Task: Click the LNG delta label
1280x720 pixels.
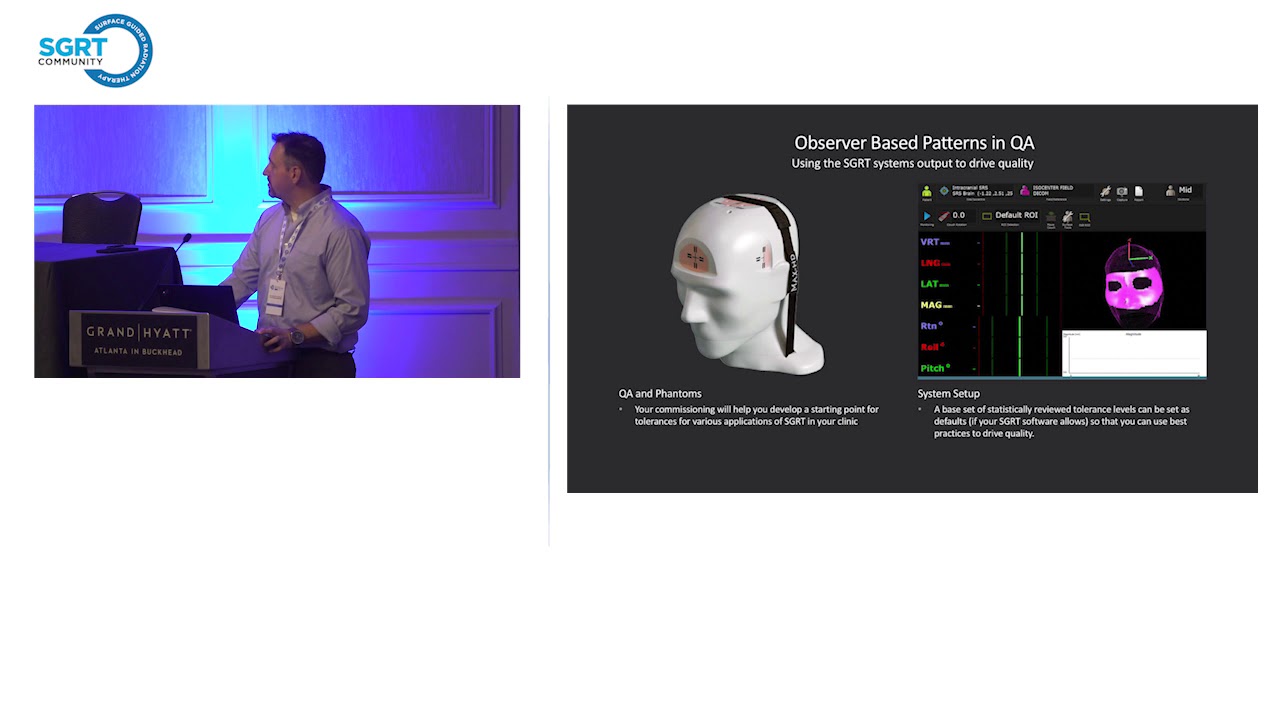Action: [934, 263]
